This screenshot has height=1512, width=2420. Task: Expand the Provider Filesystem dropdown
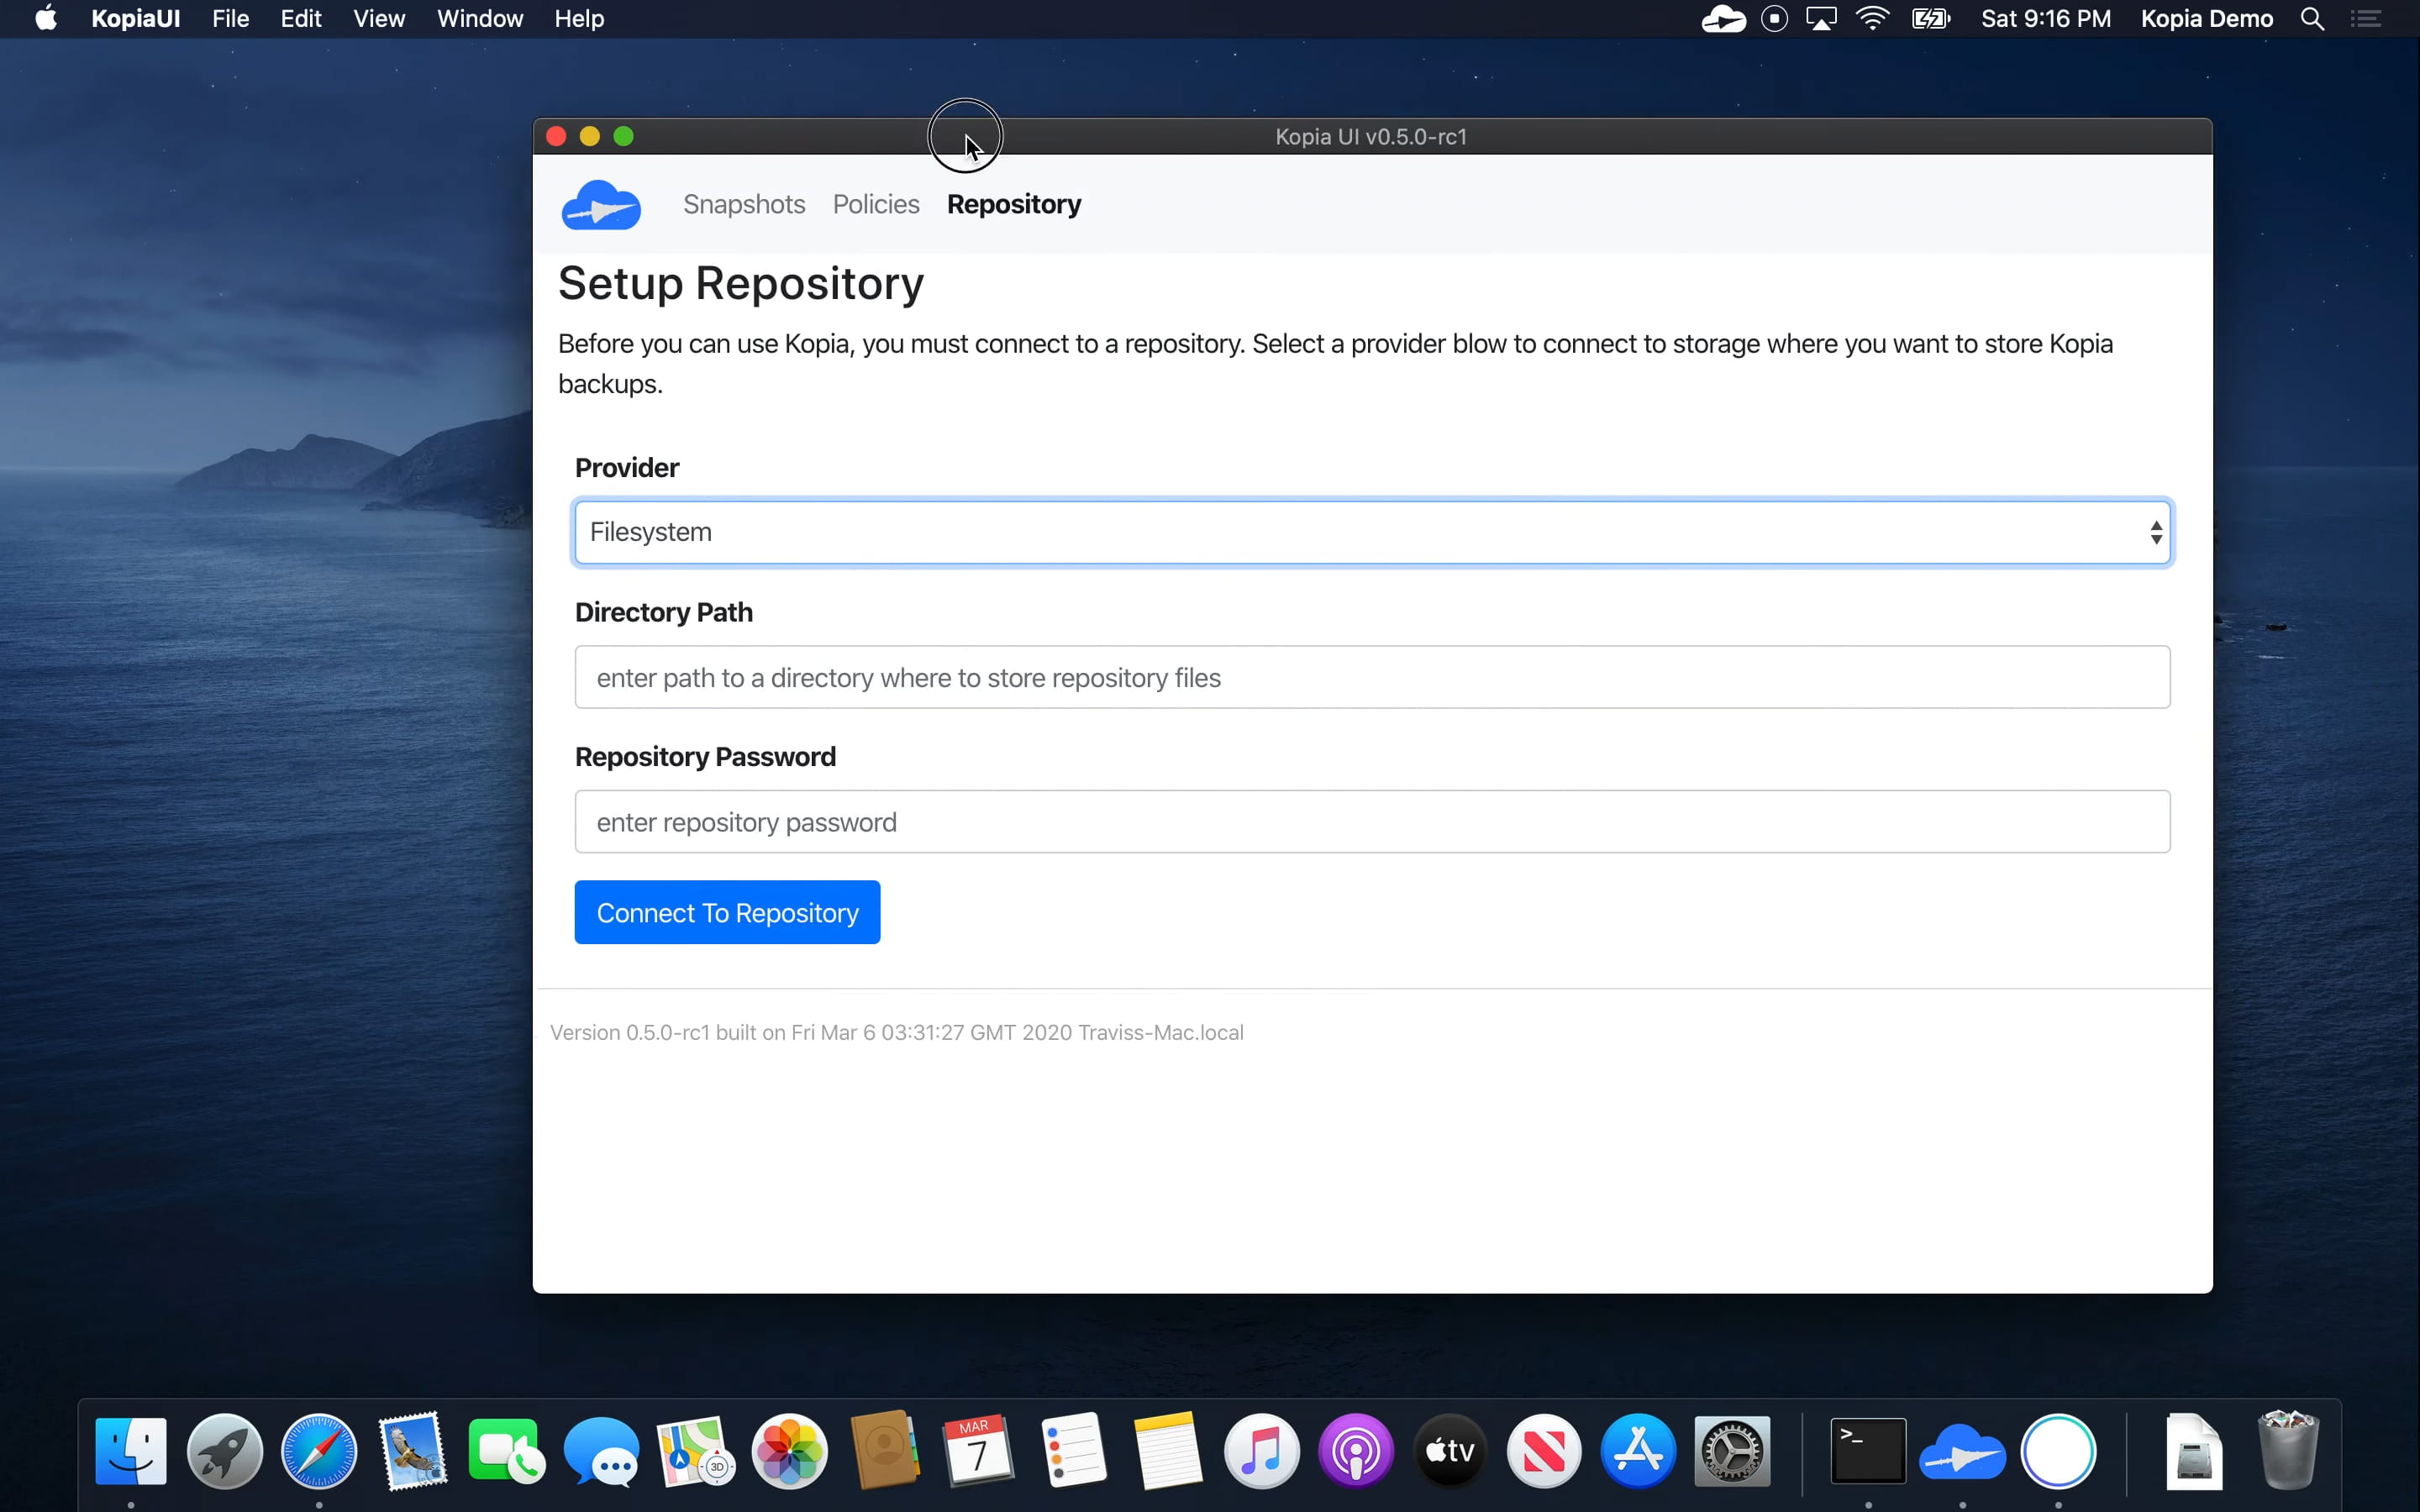click(1372, 532)
